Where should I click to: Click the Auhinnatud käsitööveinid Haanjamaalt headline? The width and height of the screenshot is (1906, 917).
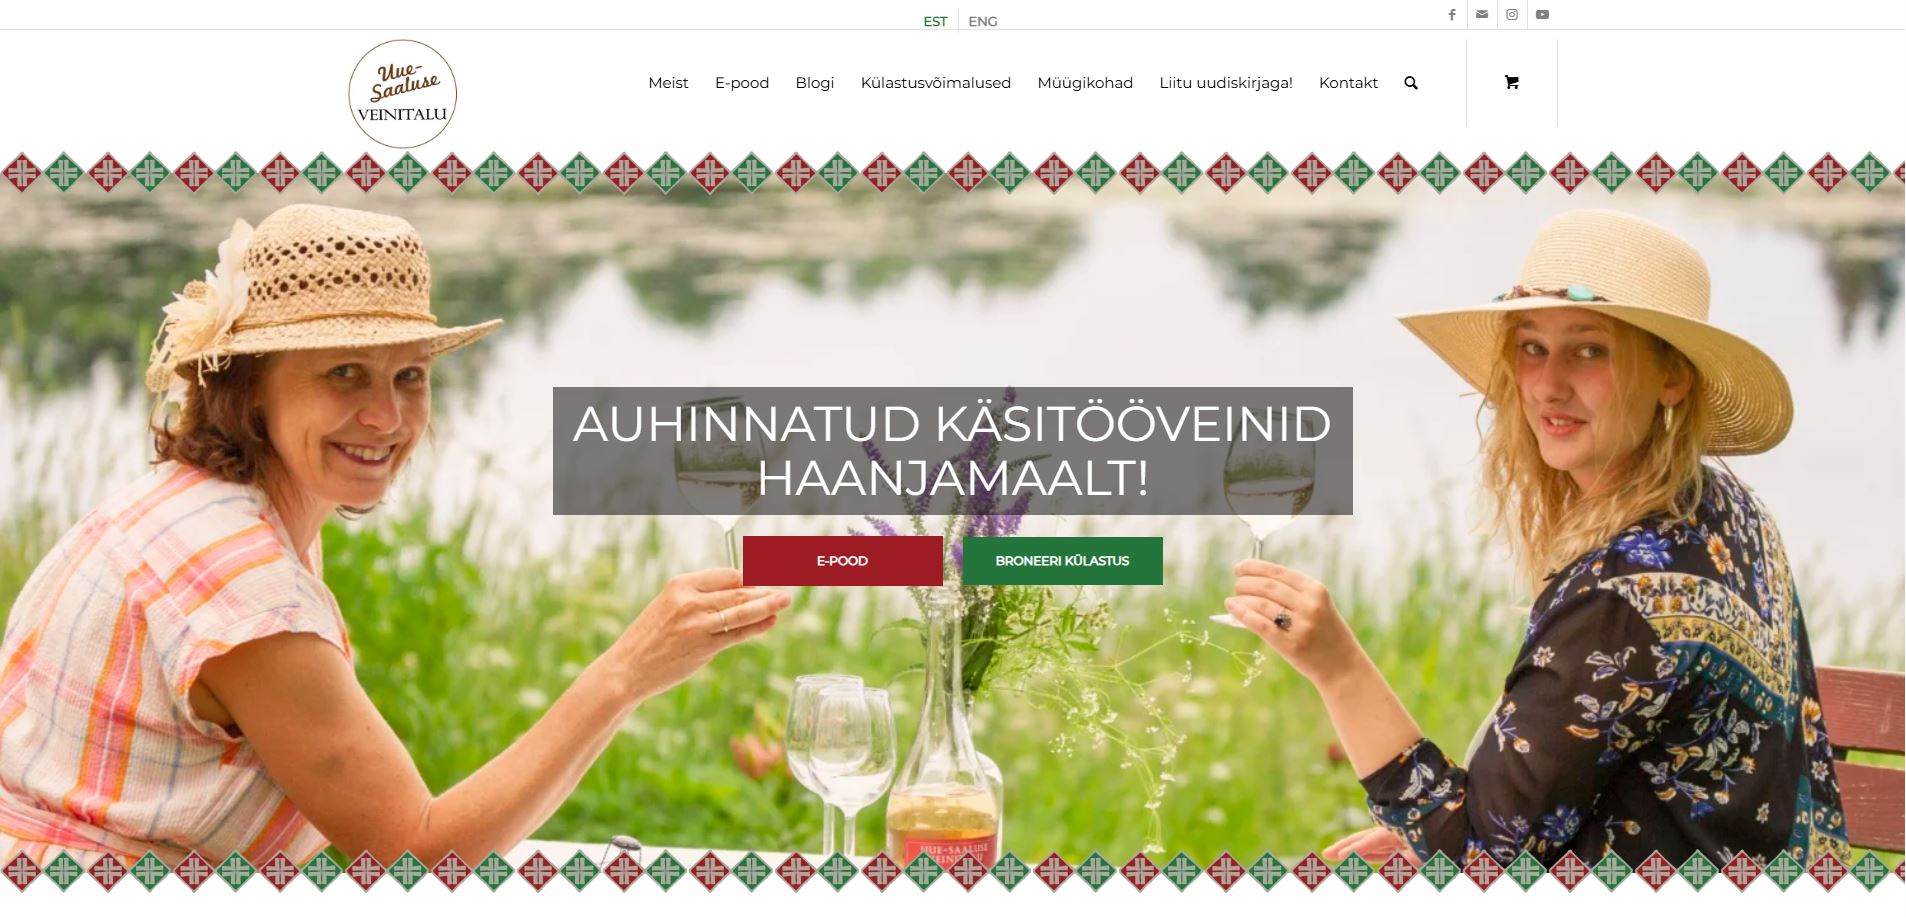pos(953,451)
